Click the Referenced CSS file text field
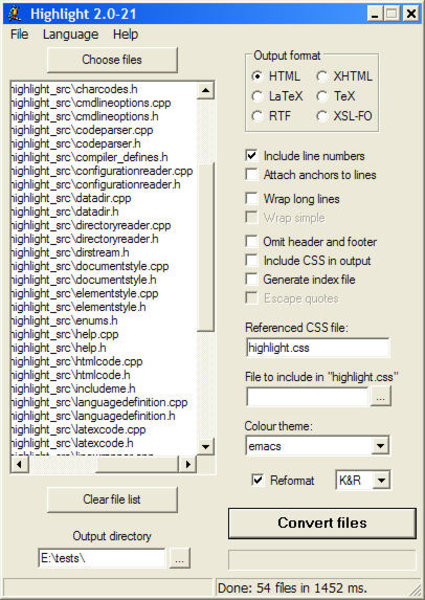The image size is (425, 600). click(318, 348)
